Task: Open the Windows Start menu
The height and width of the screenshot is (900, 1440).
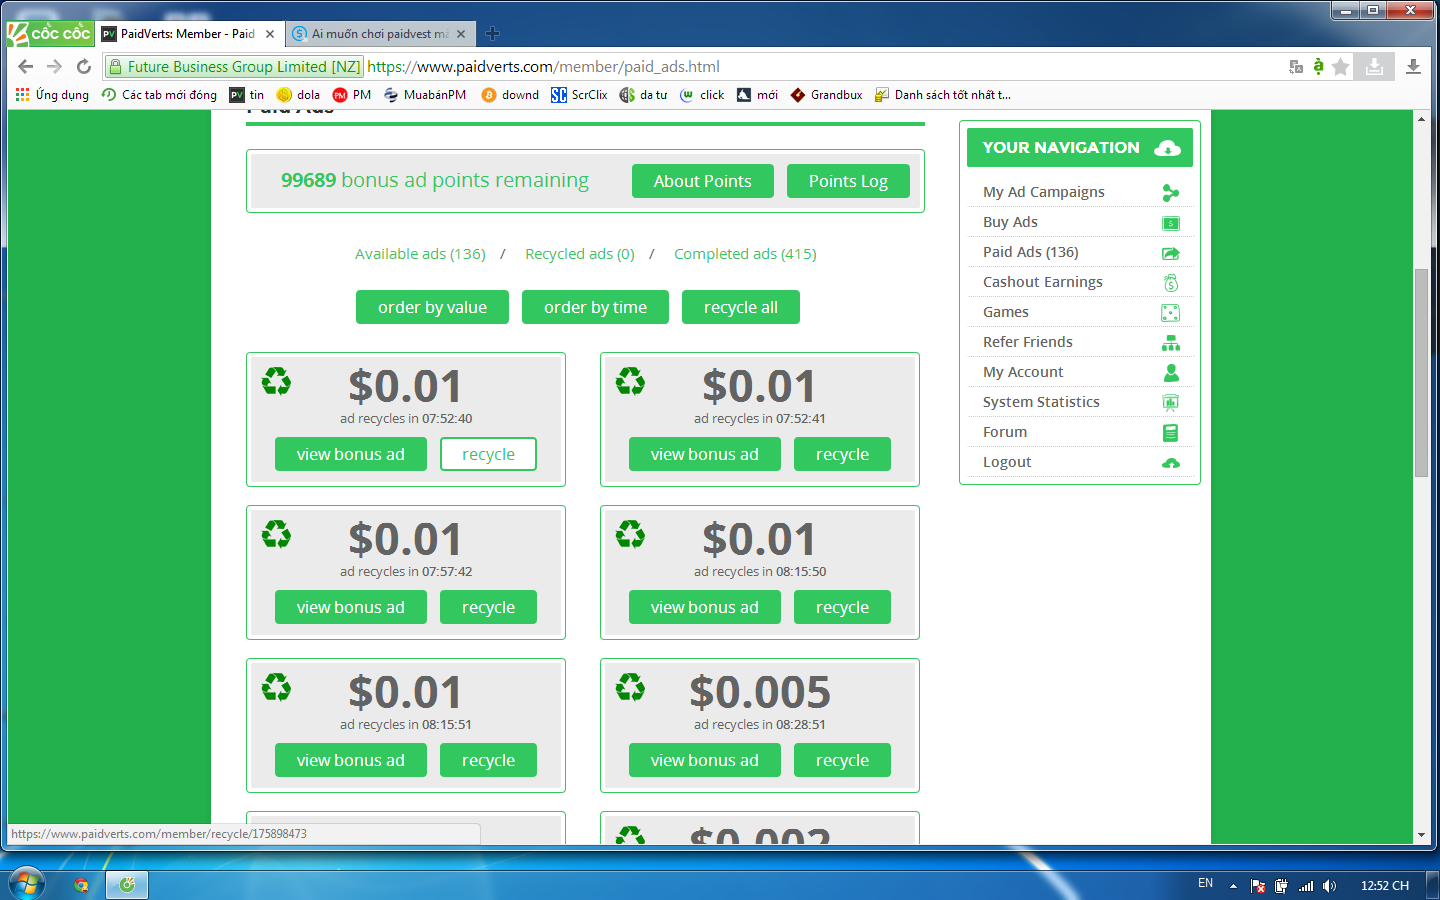Action: [x=26, y=884]
